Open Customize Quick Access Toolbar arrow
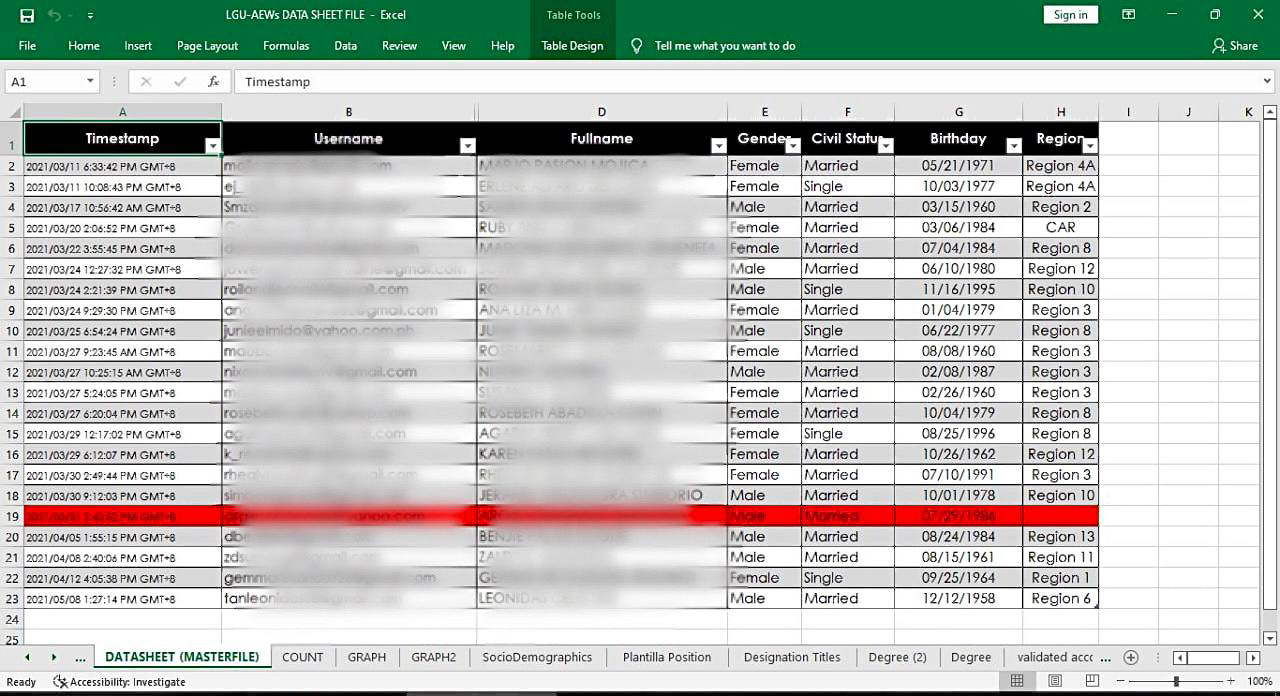Viewport: 1280px width, 696px height. [90, 16]
